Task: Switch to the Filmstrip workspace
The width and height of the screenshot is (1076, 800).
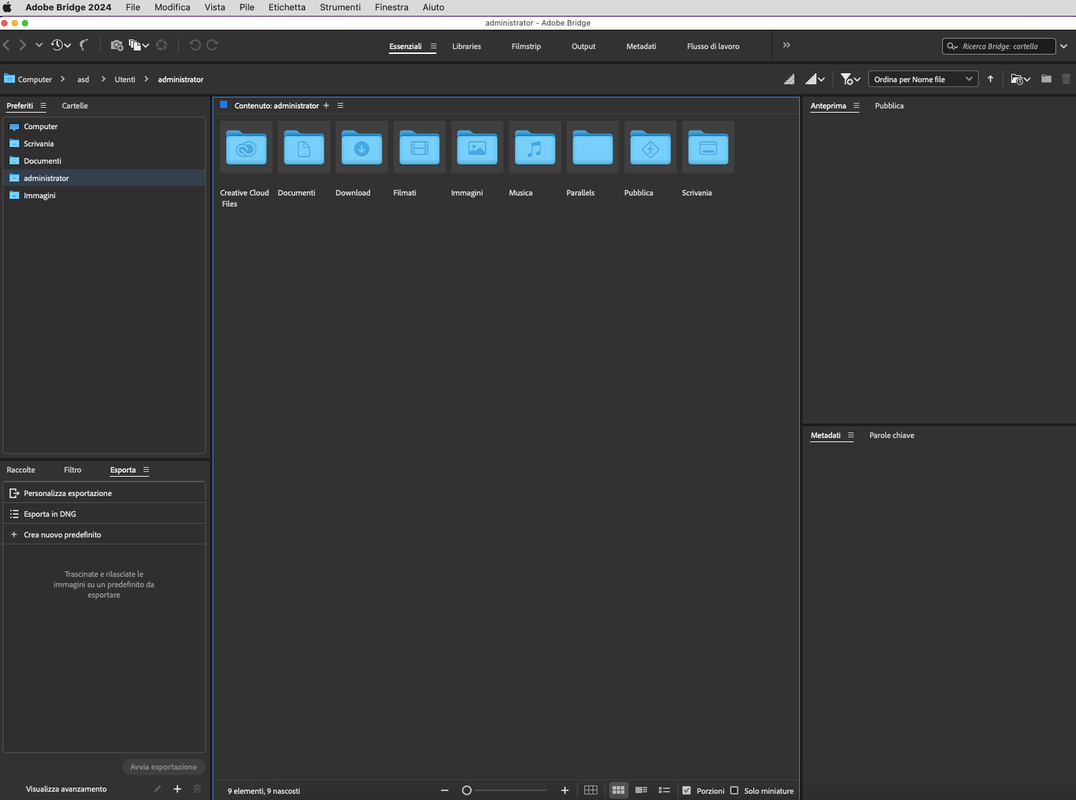Action: [x=526, y=47]
